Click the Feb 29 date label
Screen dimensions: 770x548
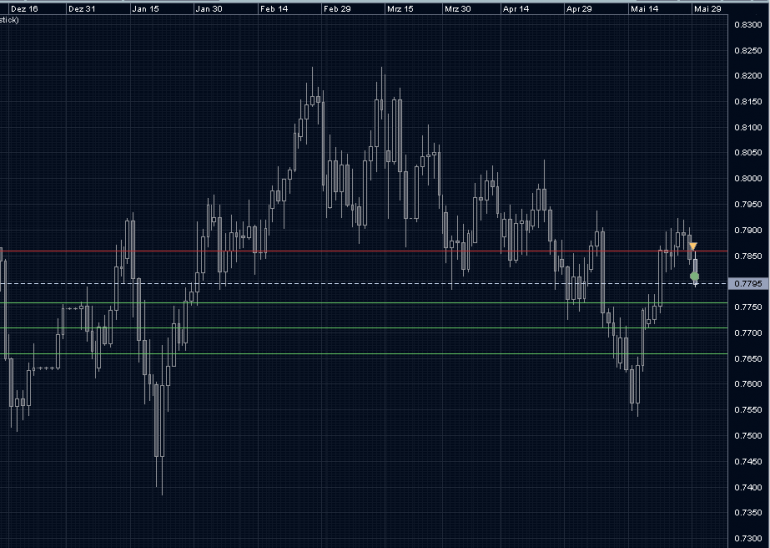click(337, 9)
